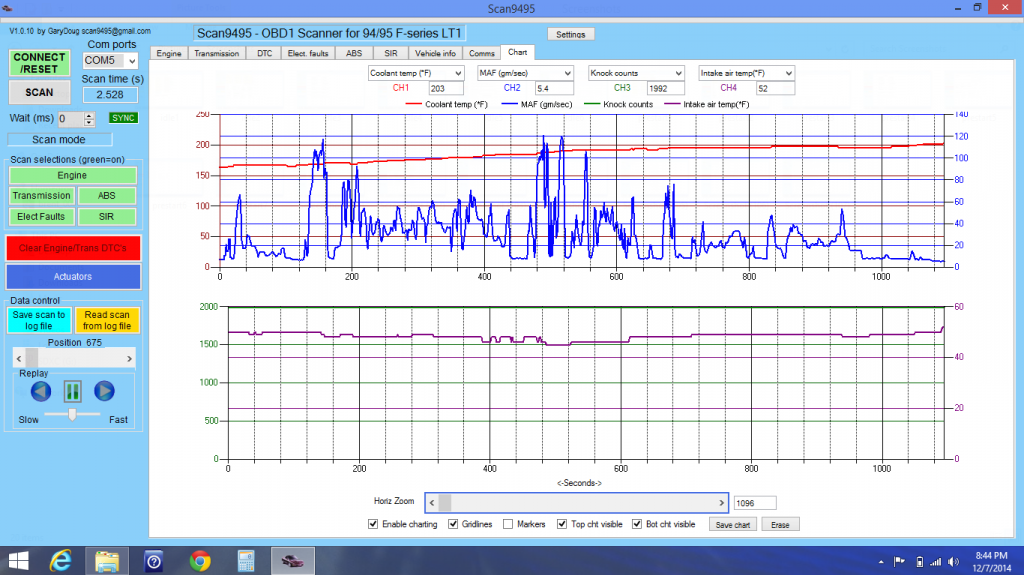The height and width of the screenshot is (575, 1024).
Task: Toggle the green SYNC indicator button
Action: (x=123, y=118)
